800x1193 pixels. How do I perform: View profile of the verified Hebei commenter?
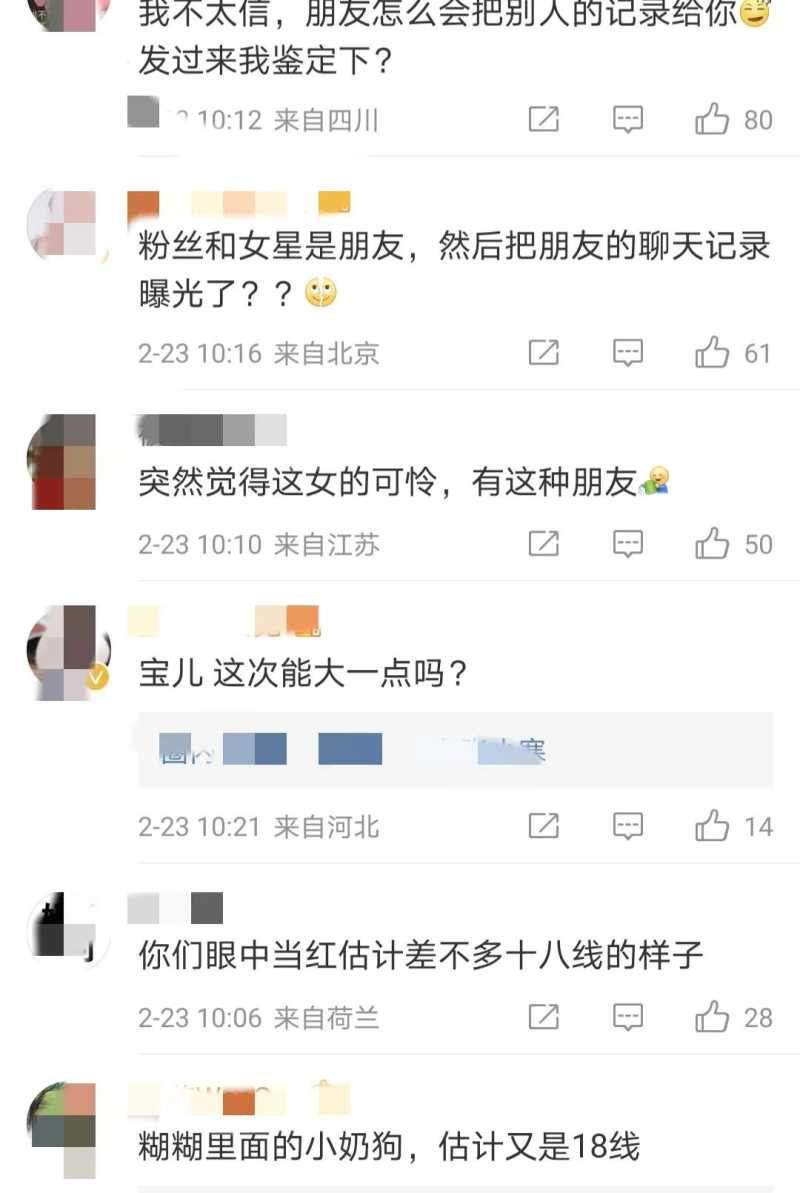pos(67,652)
